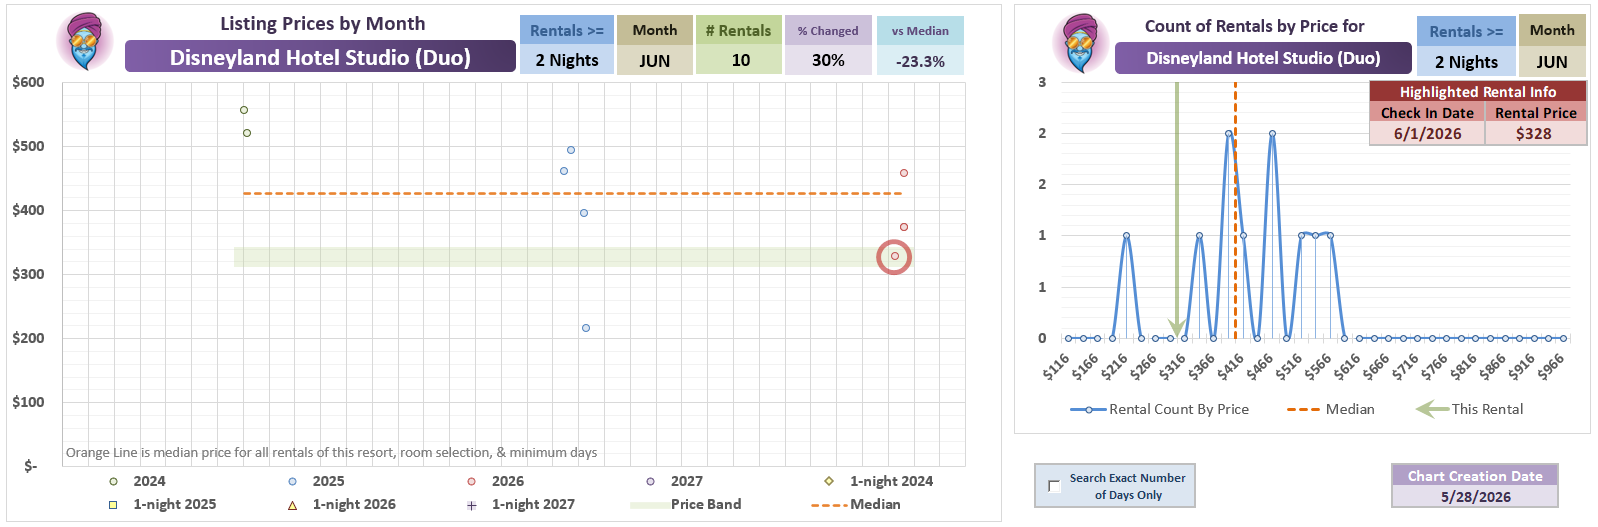Image resolution: width=1598 pixels, height=527 pixels.
Task: Click the genie logo beside Count of Rentals title
Action: click(x=1080, y=44)
